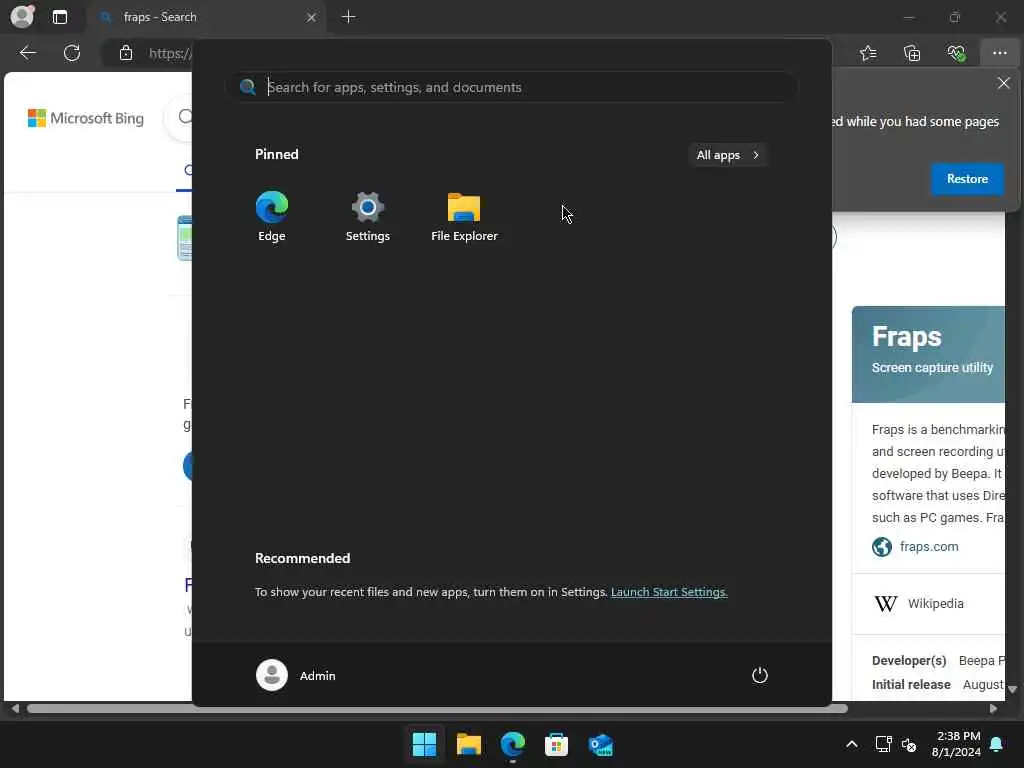
Task: Open the Edge Collections icon
Action: pyautogui.click(x=912, y=53)
